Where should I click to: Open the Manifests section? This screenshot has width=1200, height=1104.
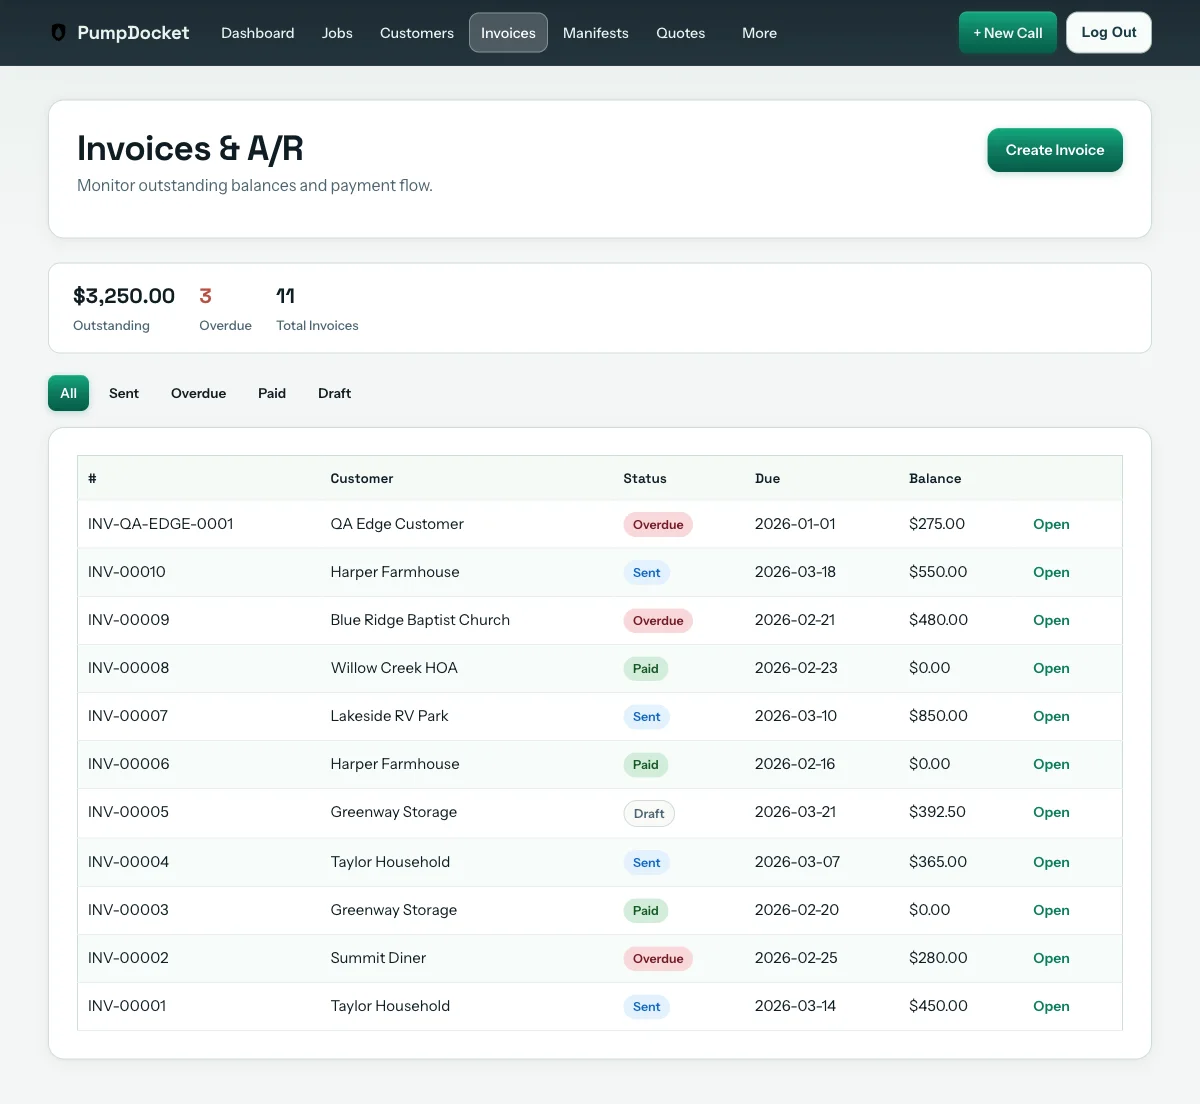(x=595, y=33)
